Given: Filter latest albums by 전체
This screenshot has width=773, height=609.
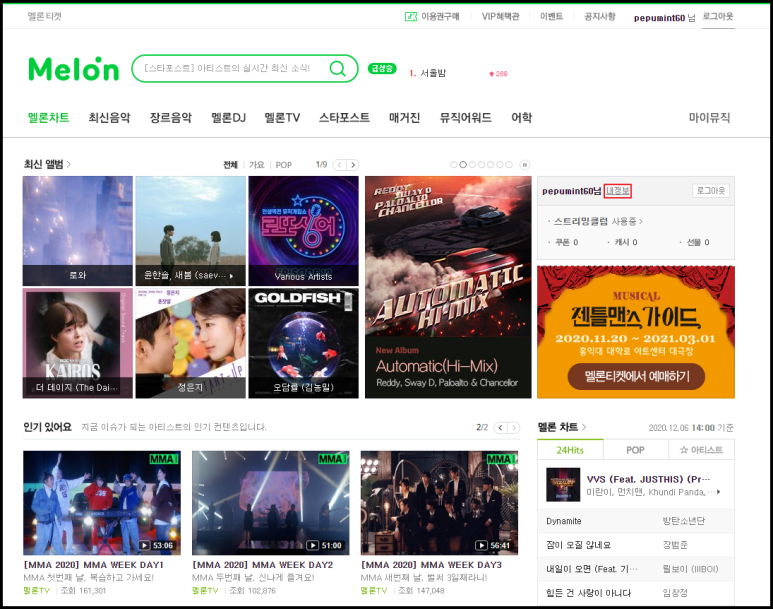Looking at the screenshot, I should [x=230, y=165].
